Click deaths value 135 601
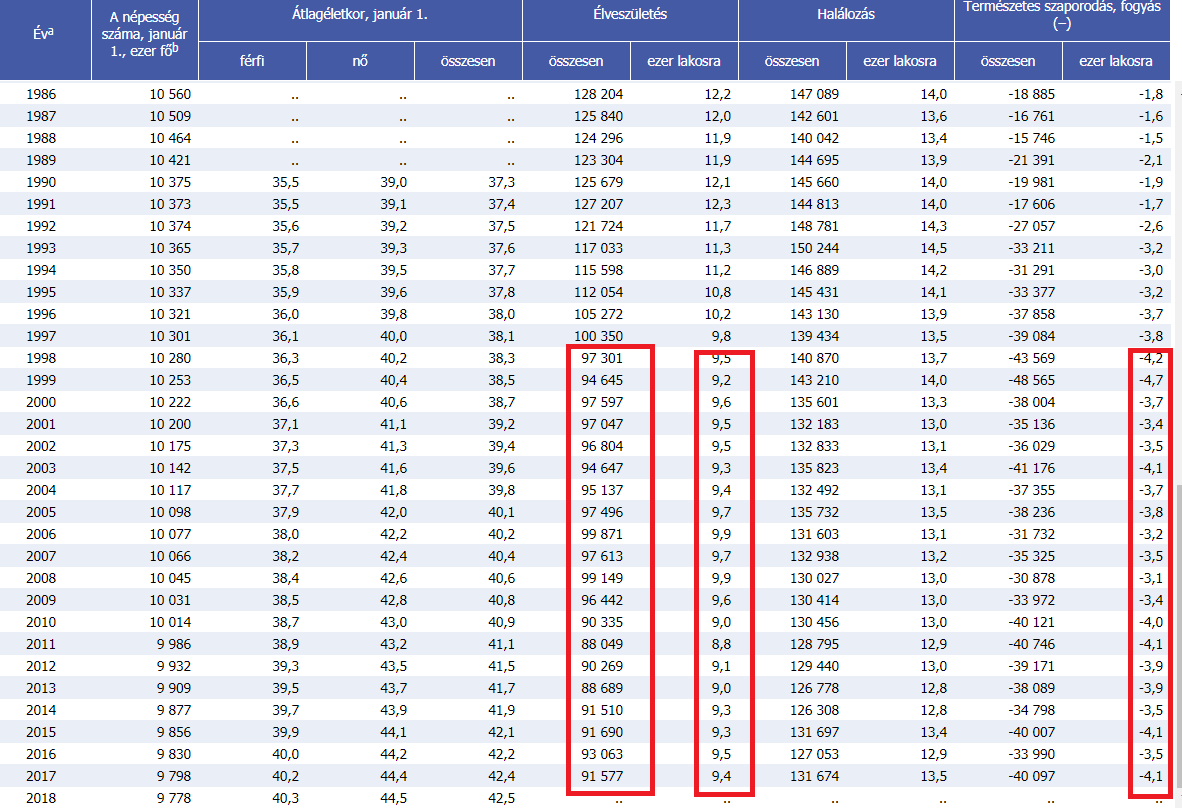Viewport: 1182px width, 808px height. click(814, 402)
